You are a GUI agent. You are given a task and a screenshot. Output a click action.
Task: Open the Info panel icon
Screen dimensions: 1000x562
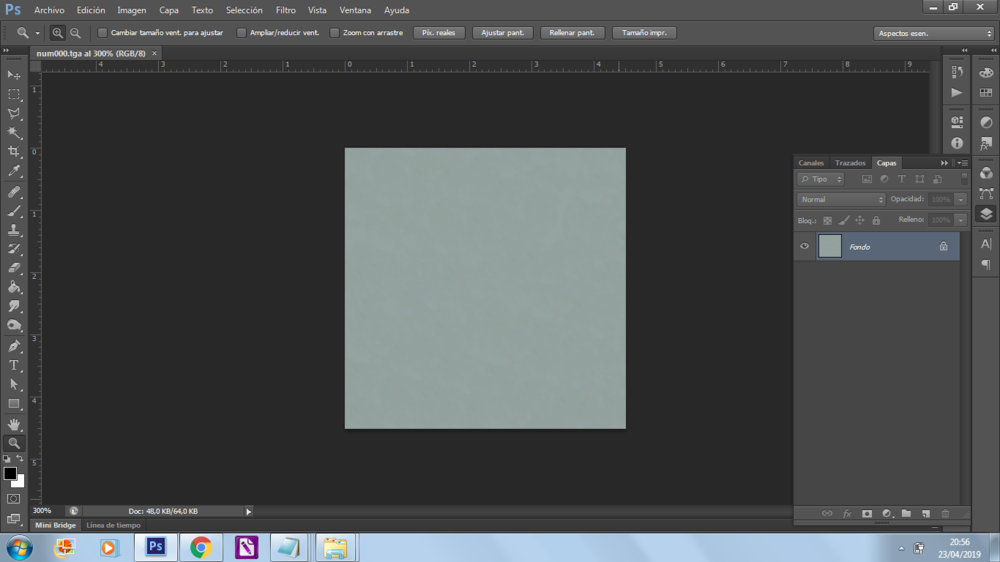click(x=957, y=143)
